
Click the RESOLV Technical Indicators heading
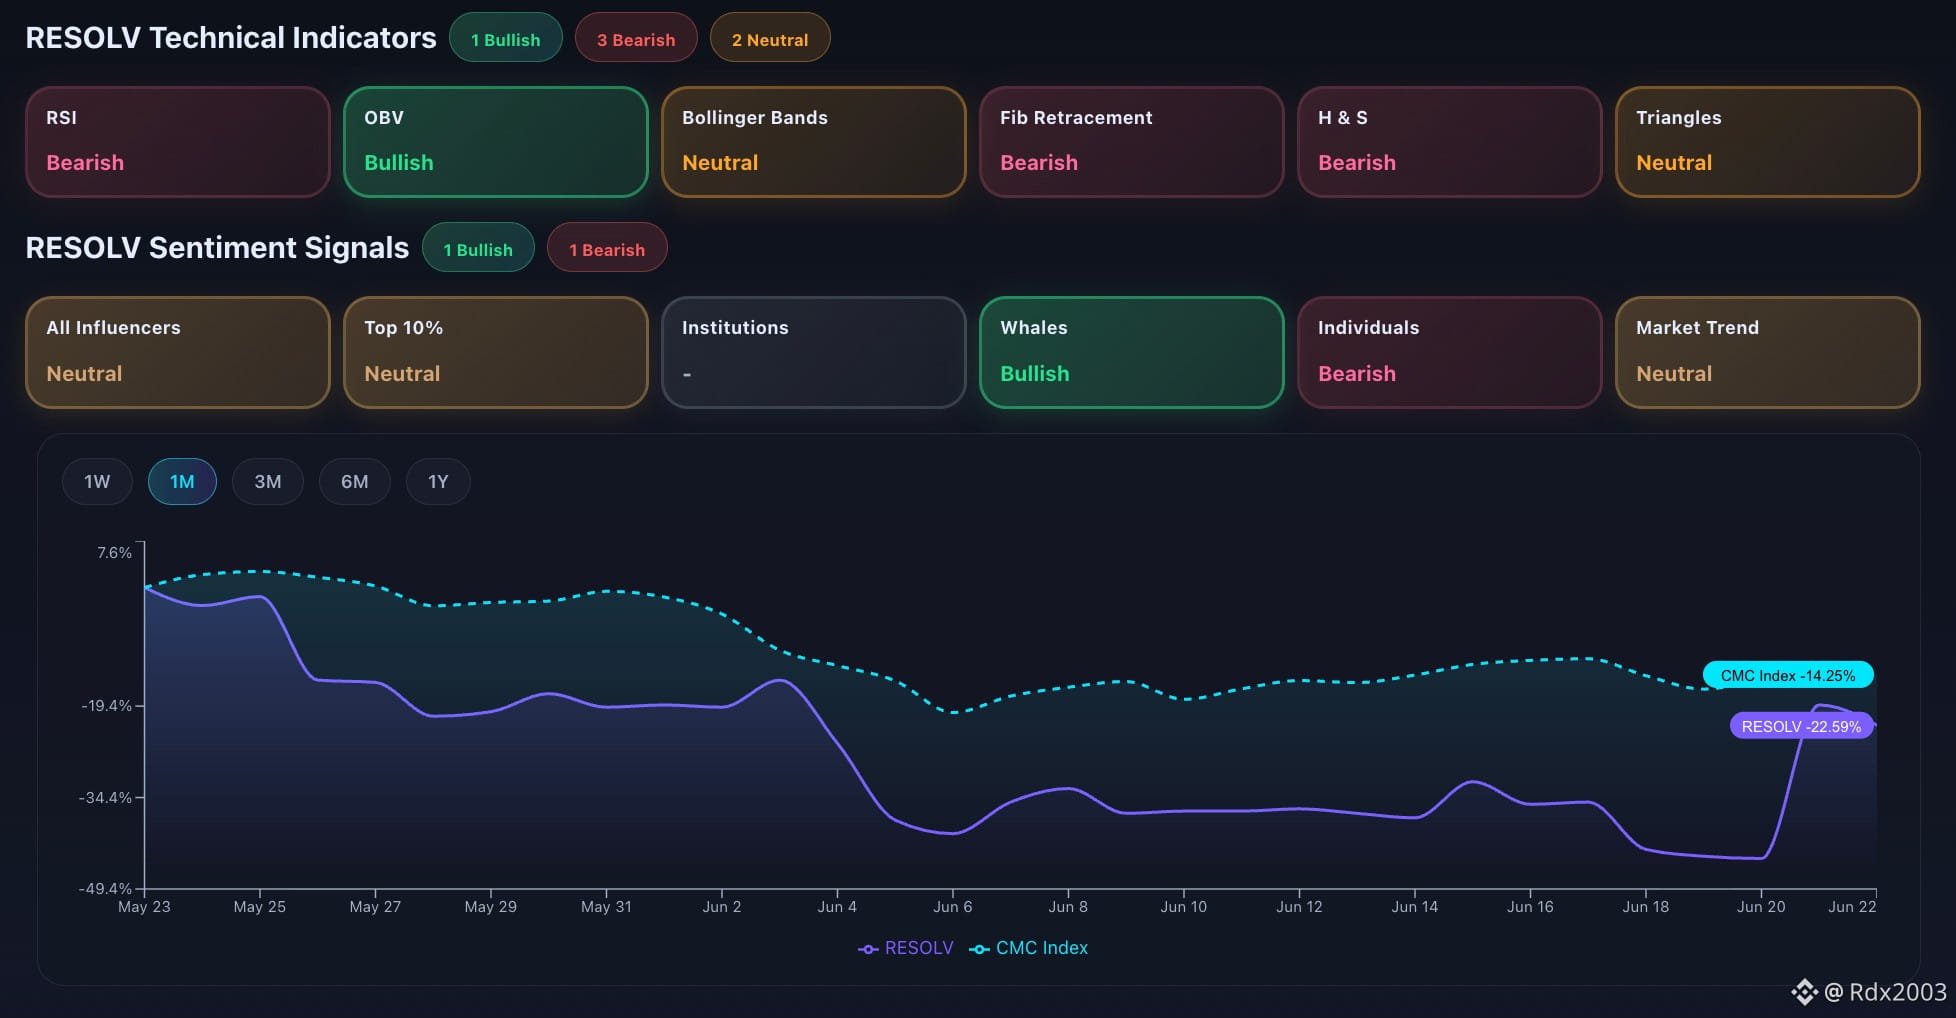coord(231,38)
